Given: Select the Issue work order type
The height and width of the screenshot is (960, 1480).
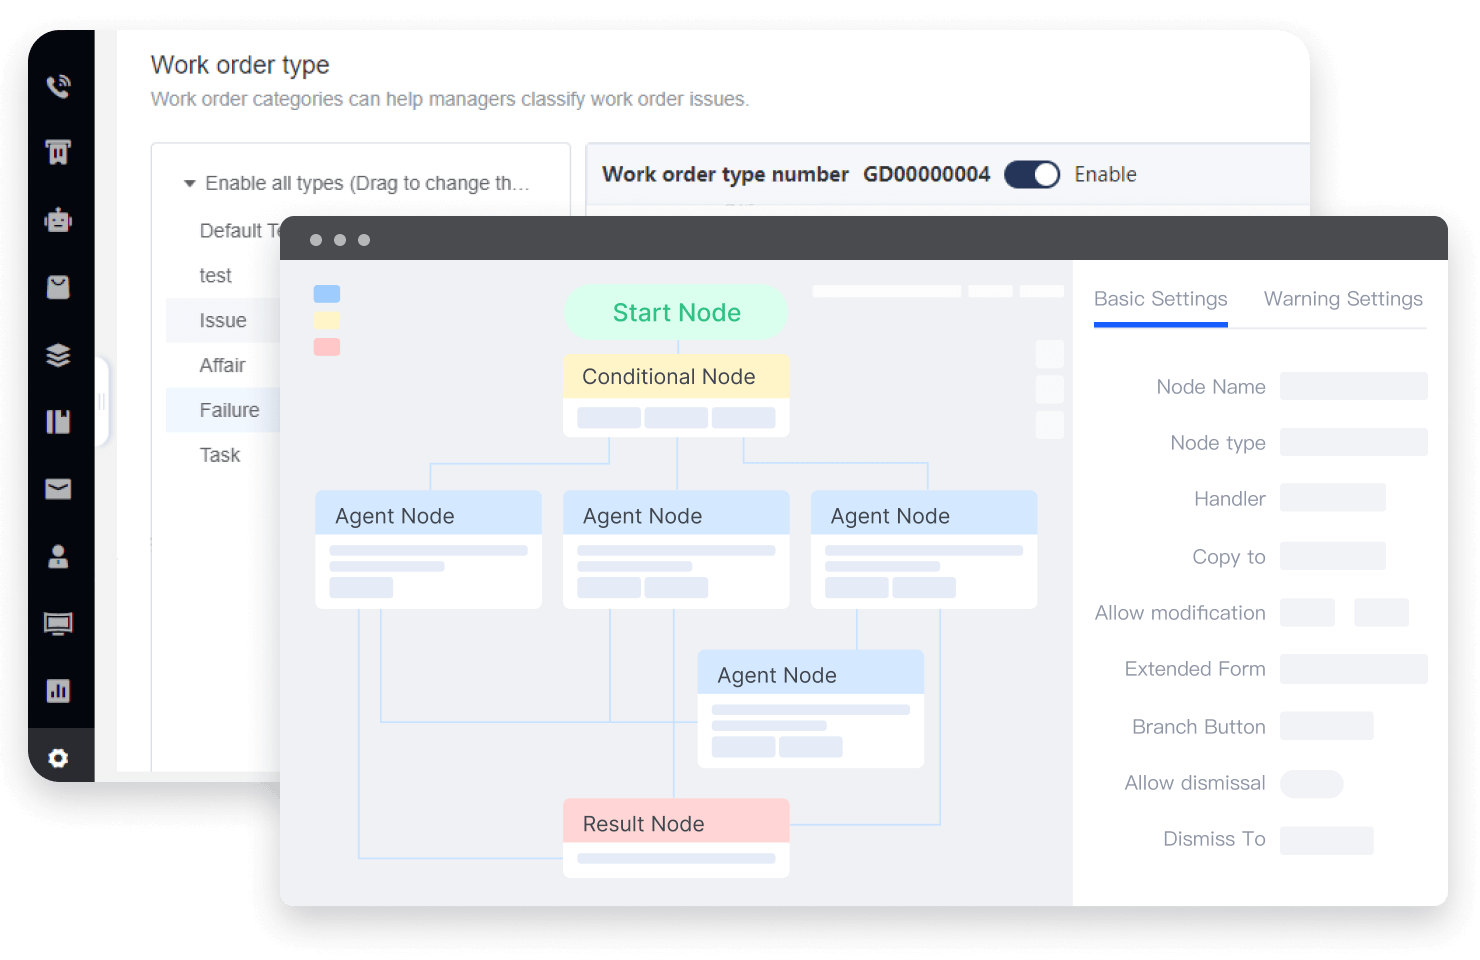Looking at the screenshot, I should pos(223,320).
